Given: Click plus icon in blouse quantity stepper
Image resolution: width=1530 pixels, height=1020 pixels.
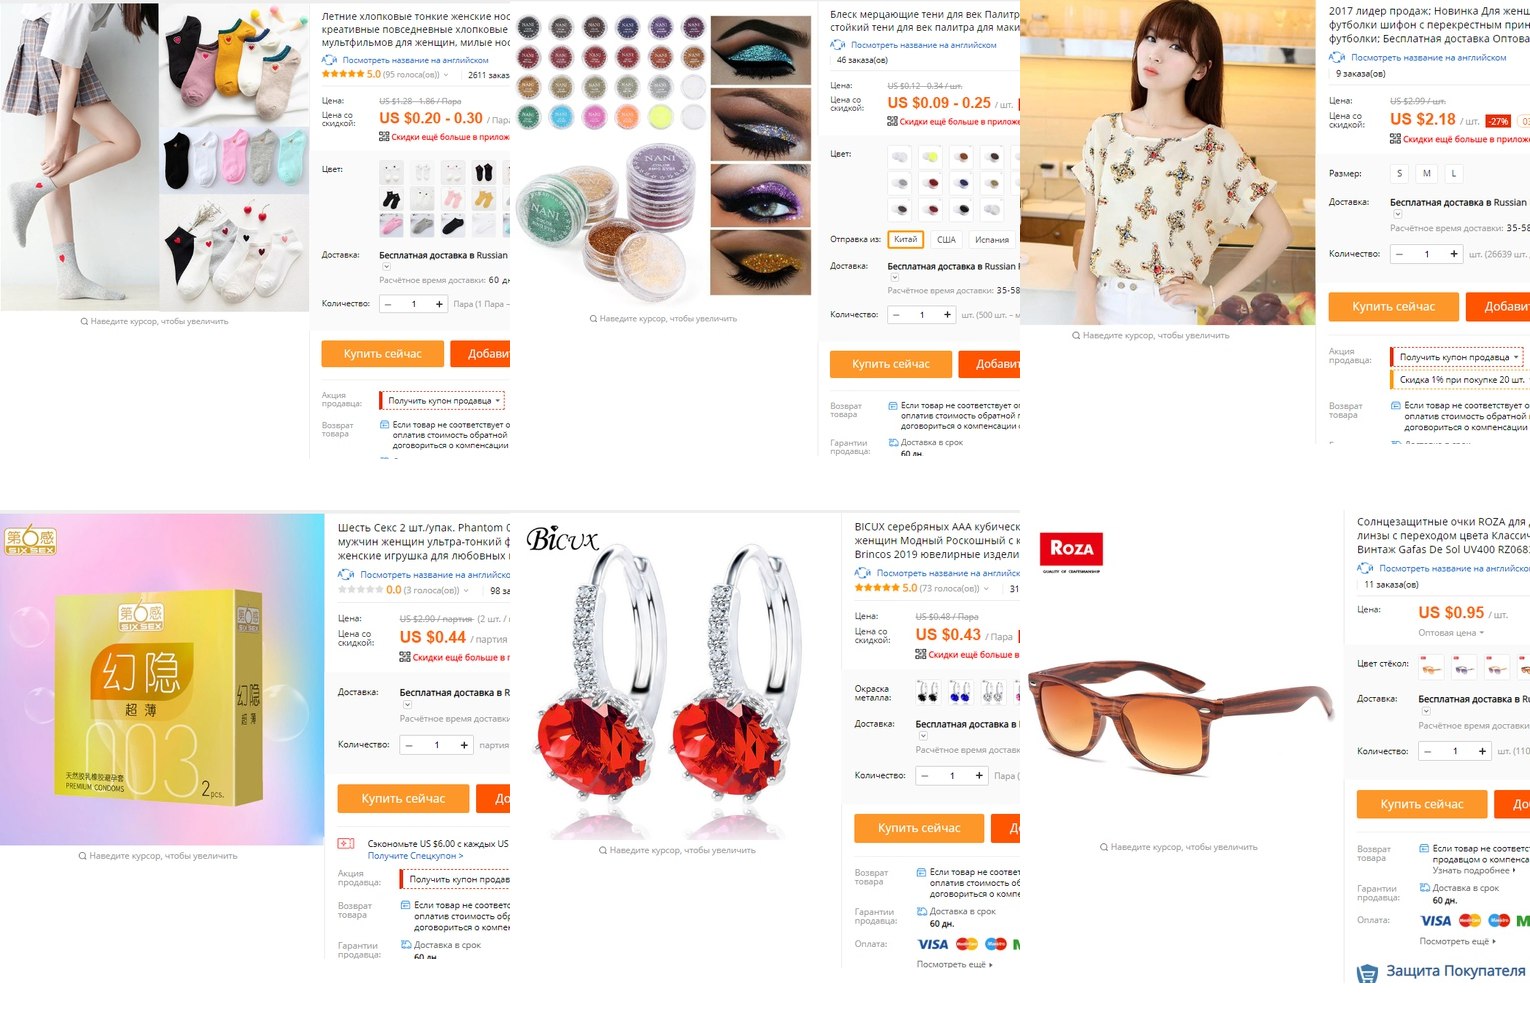Looking at the screenshot, I should 1453,254.
